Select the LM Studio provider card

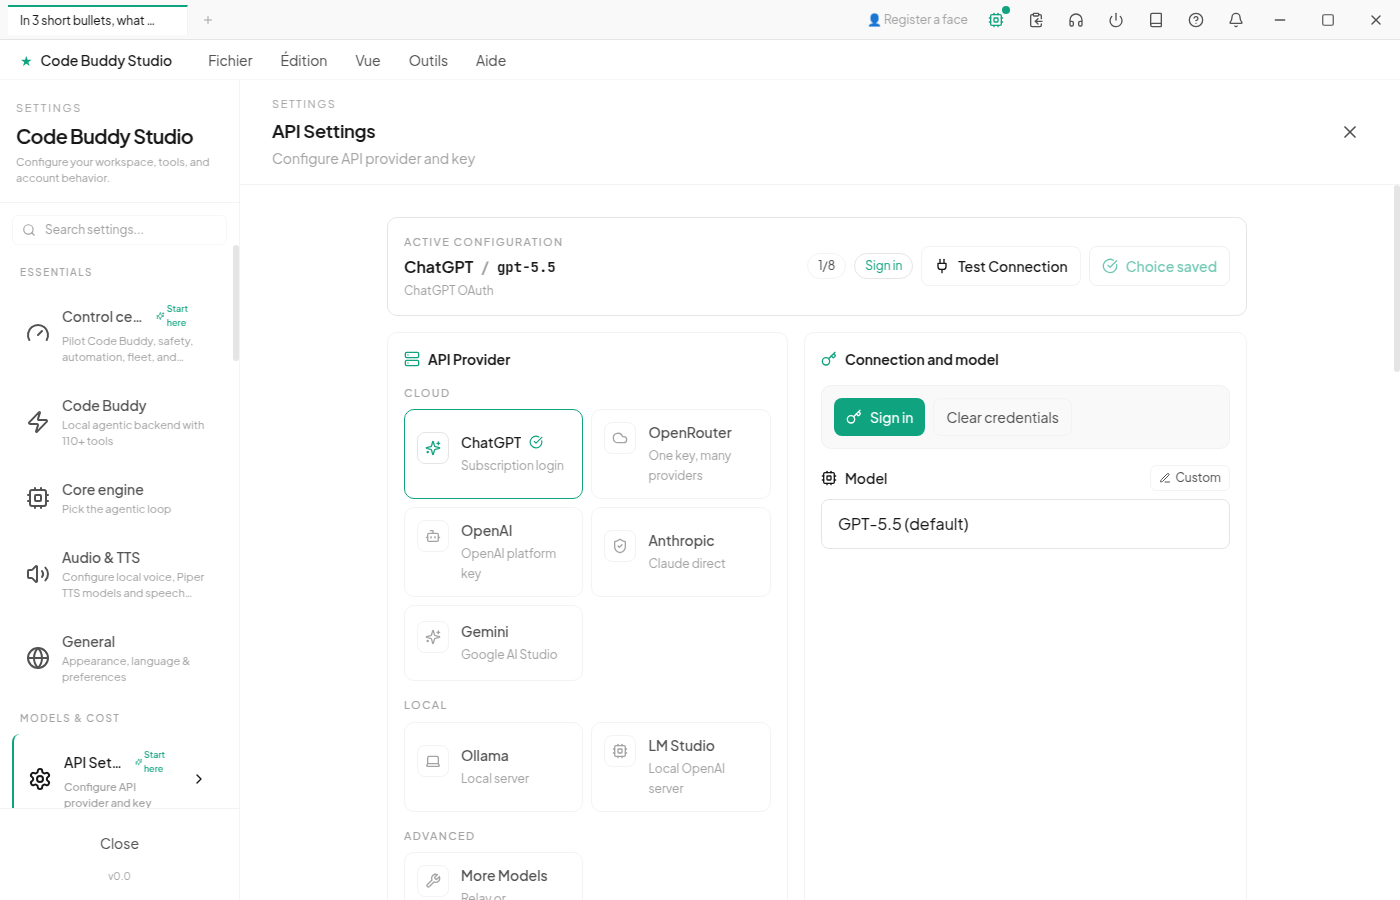[681, 767]
